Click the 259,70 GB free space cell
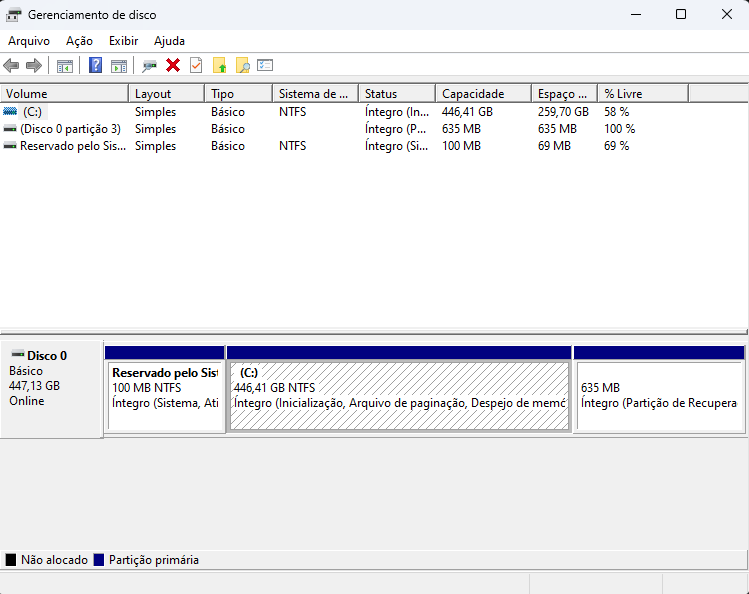Viewport: 749px width, 594px height. (x=563, y=112)
